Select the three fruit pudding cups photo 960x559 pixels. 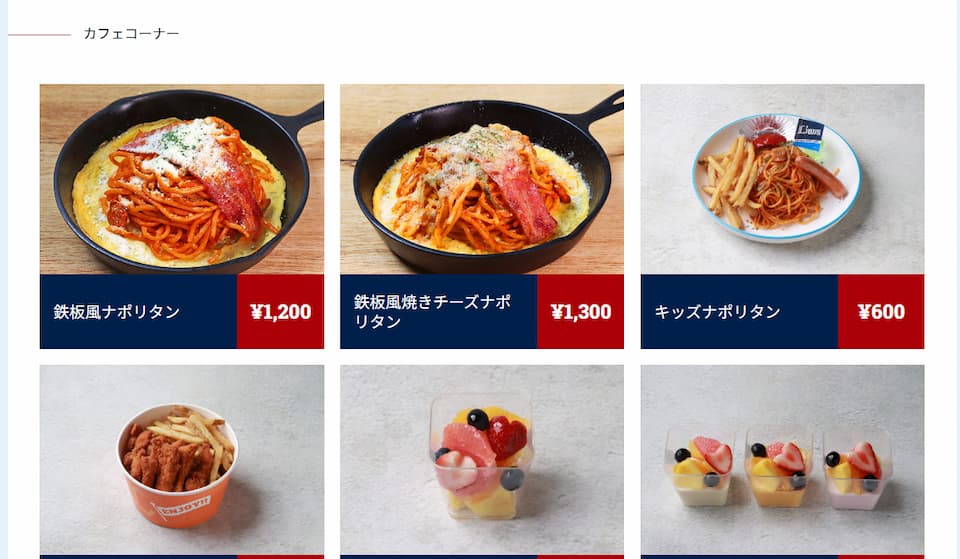(x=782, y=460)
